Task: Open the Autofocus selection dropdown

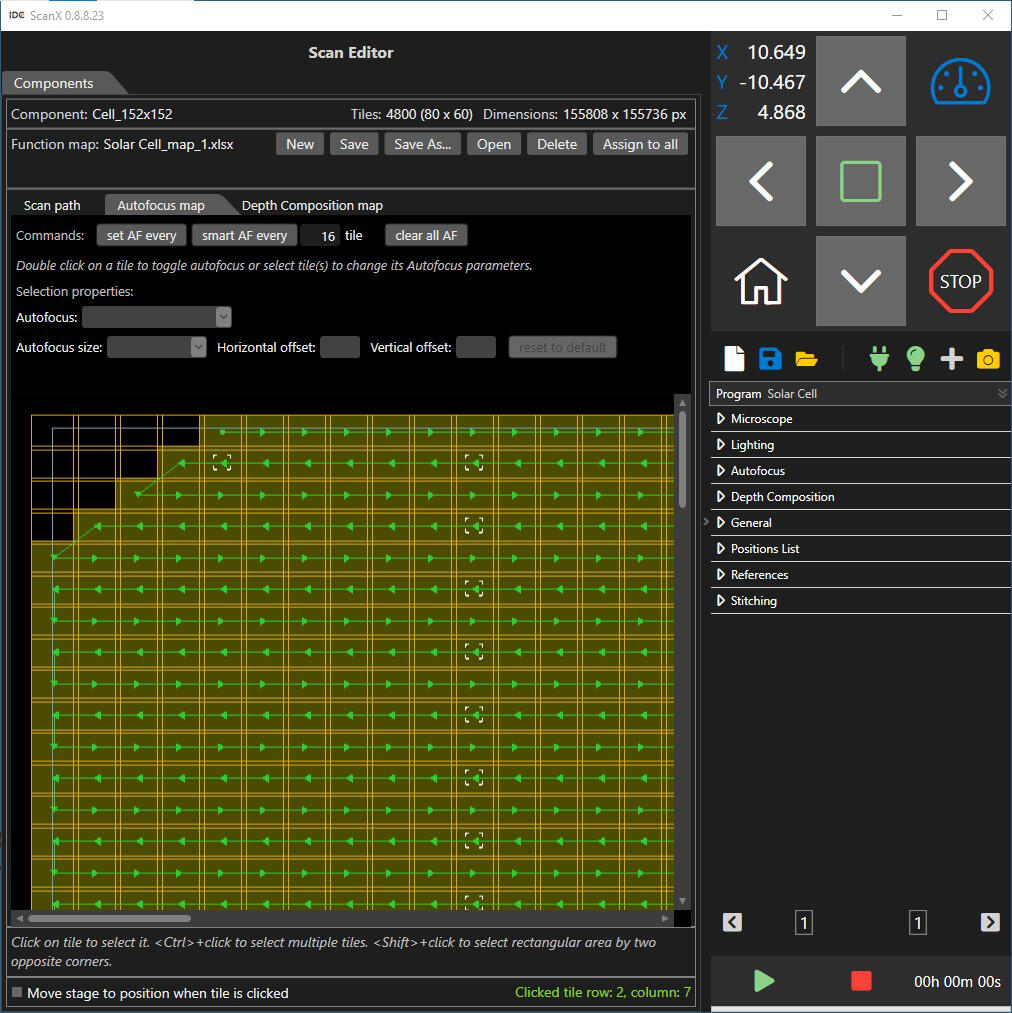Action: coord(157,317)
